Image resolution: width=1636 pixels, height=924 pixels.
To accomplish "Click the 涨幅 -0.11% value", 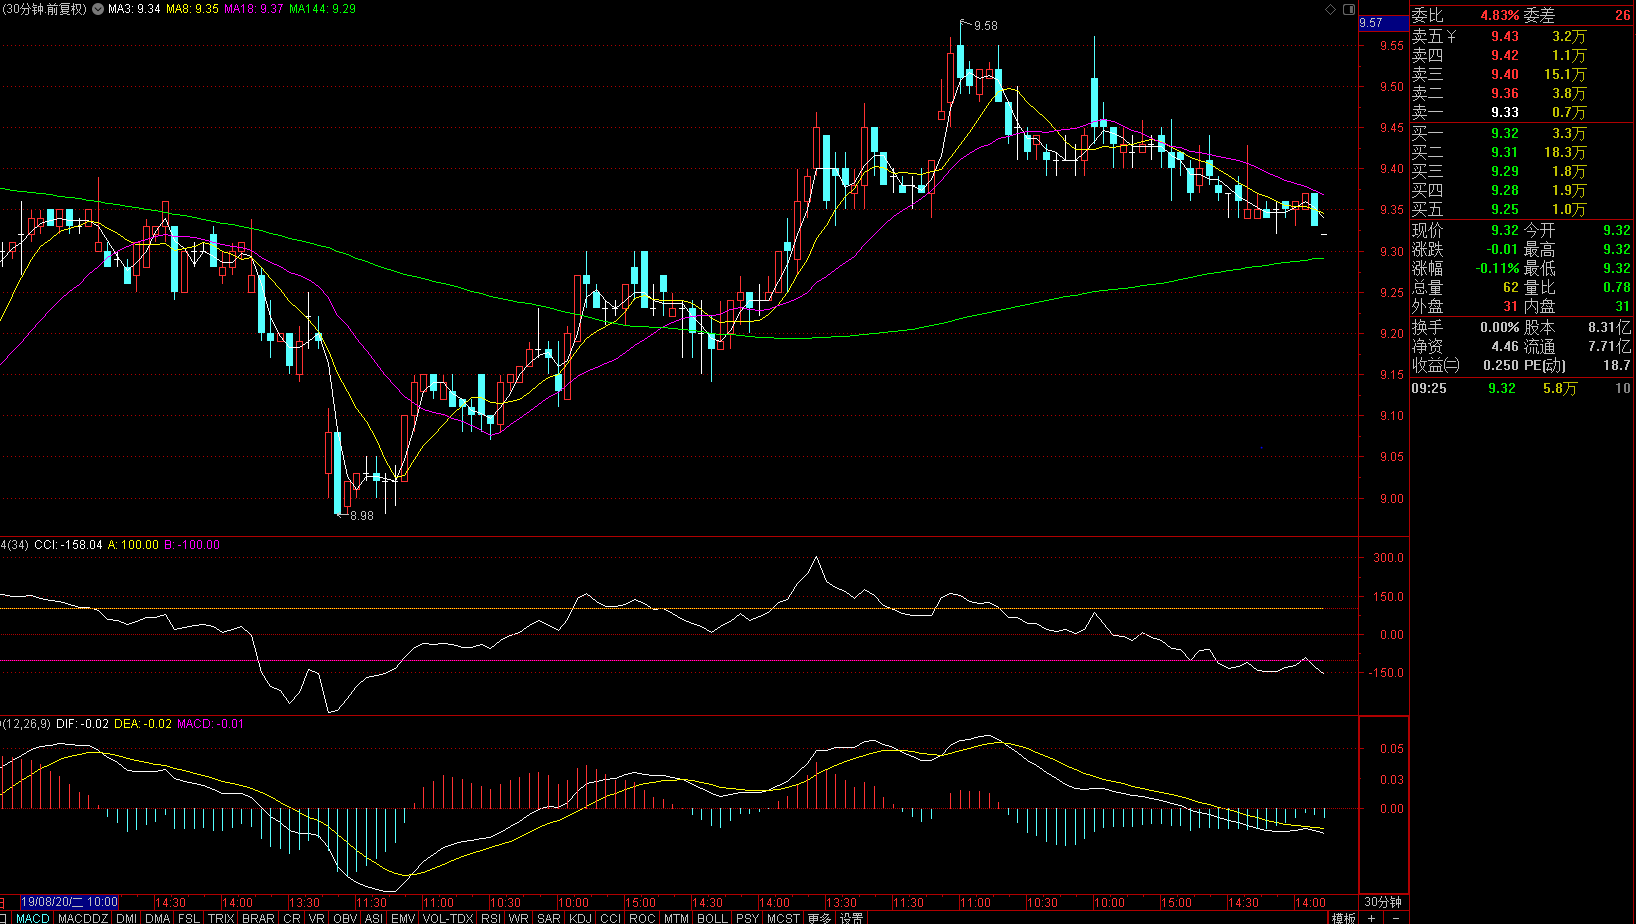I will pos(1498,268).
